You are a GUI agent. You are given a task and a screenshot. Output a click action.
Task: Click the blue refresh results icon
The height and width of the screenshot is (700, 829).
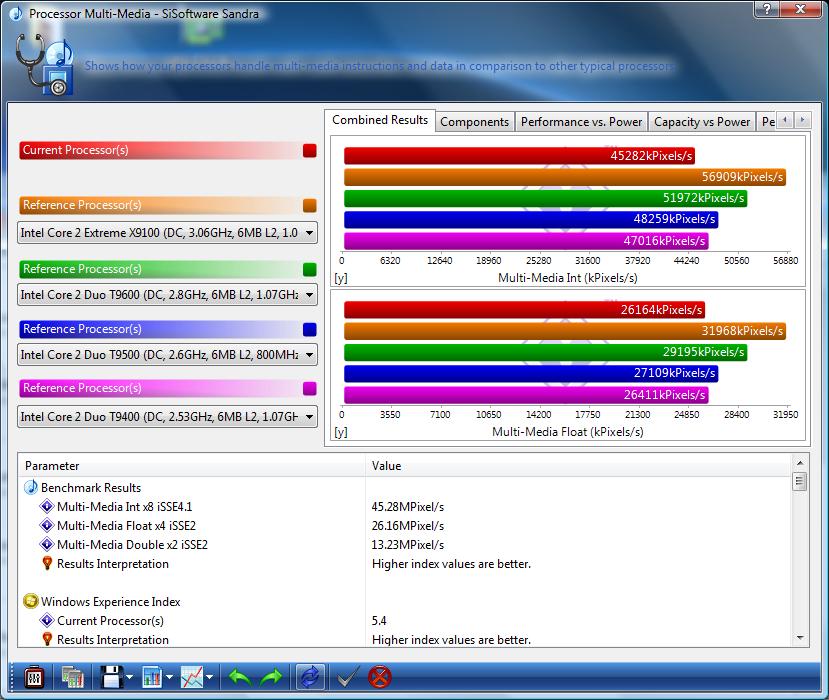coord(310,677)
